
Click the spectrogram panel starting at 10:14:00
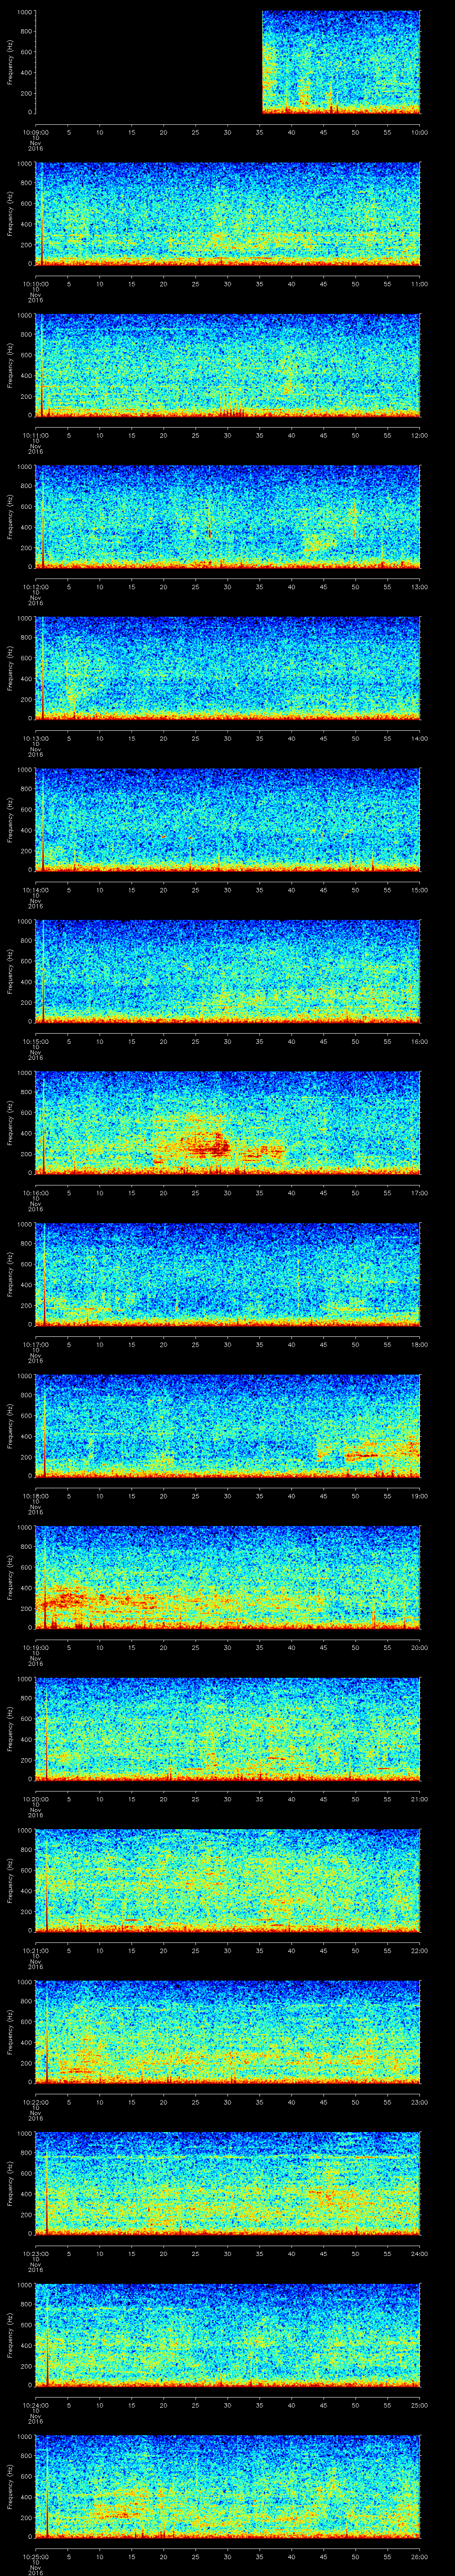click(228, 820)
